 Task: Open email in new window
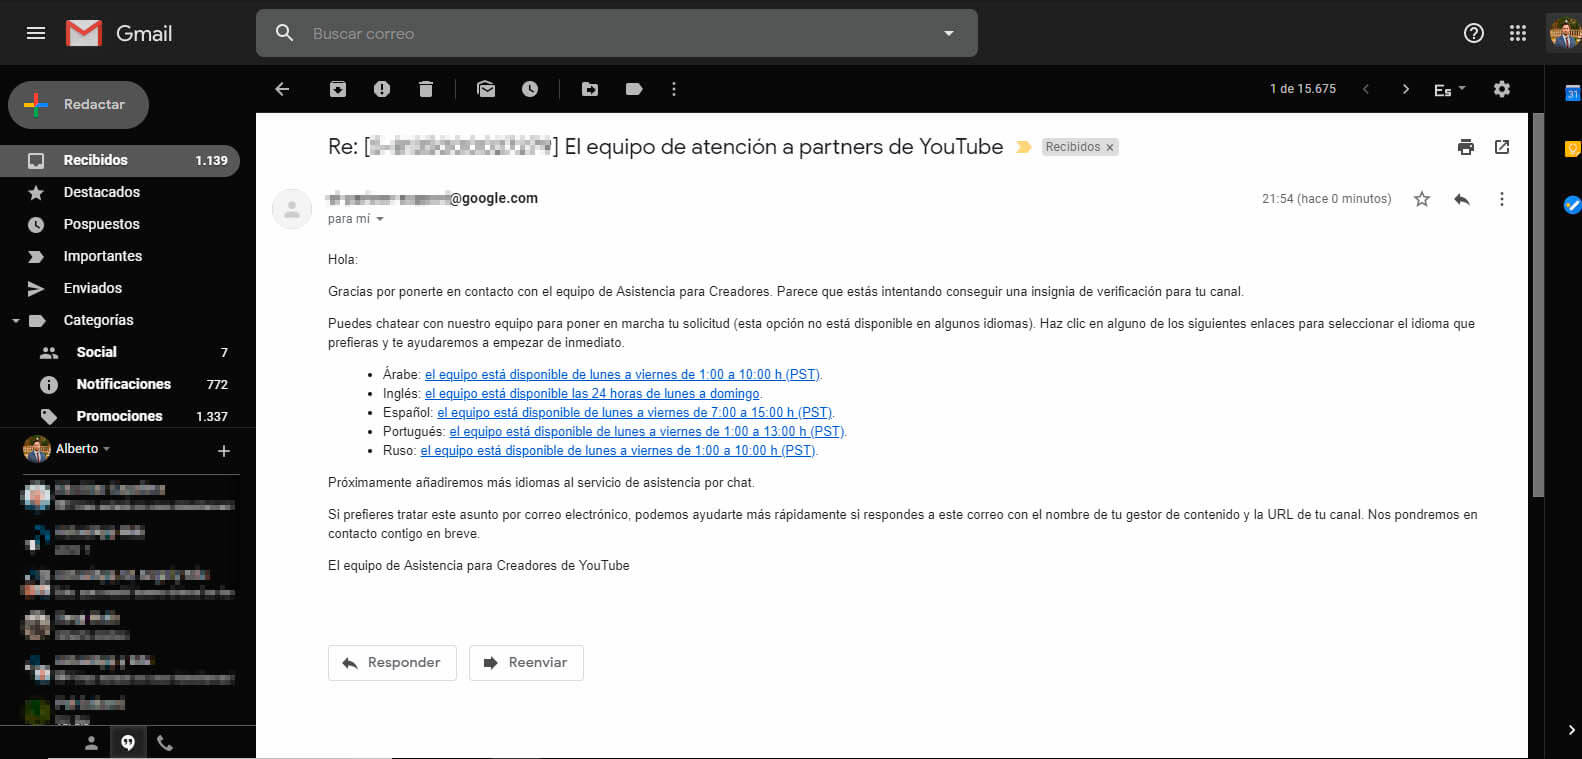coord(1502,147)
